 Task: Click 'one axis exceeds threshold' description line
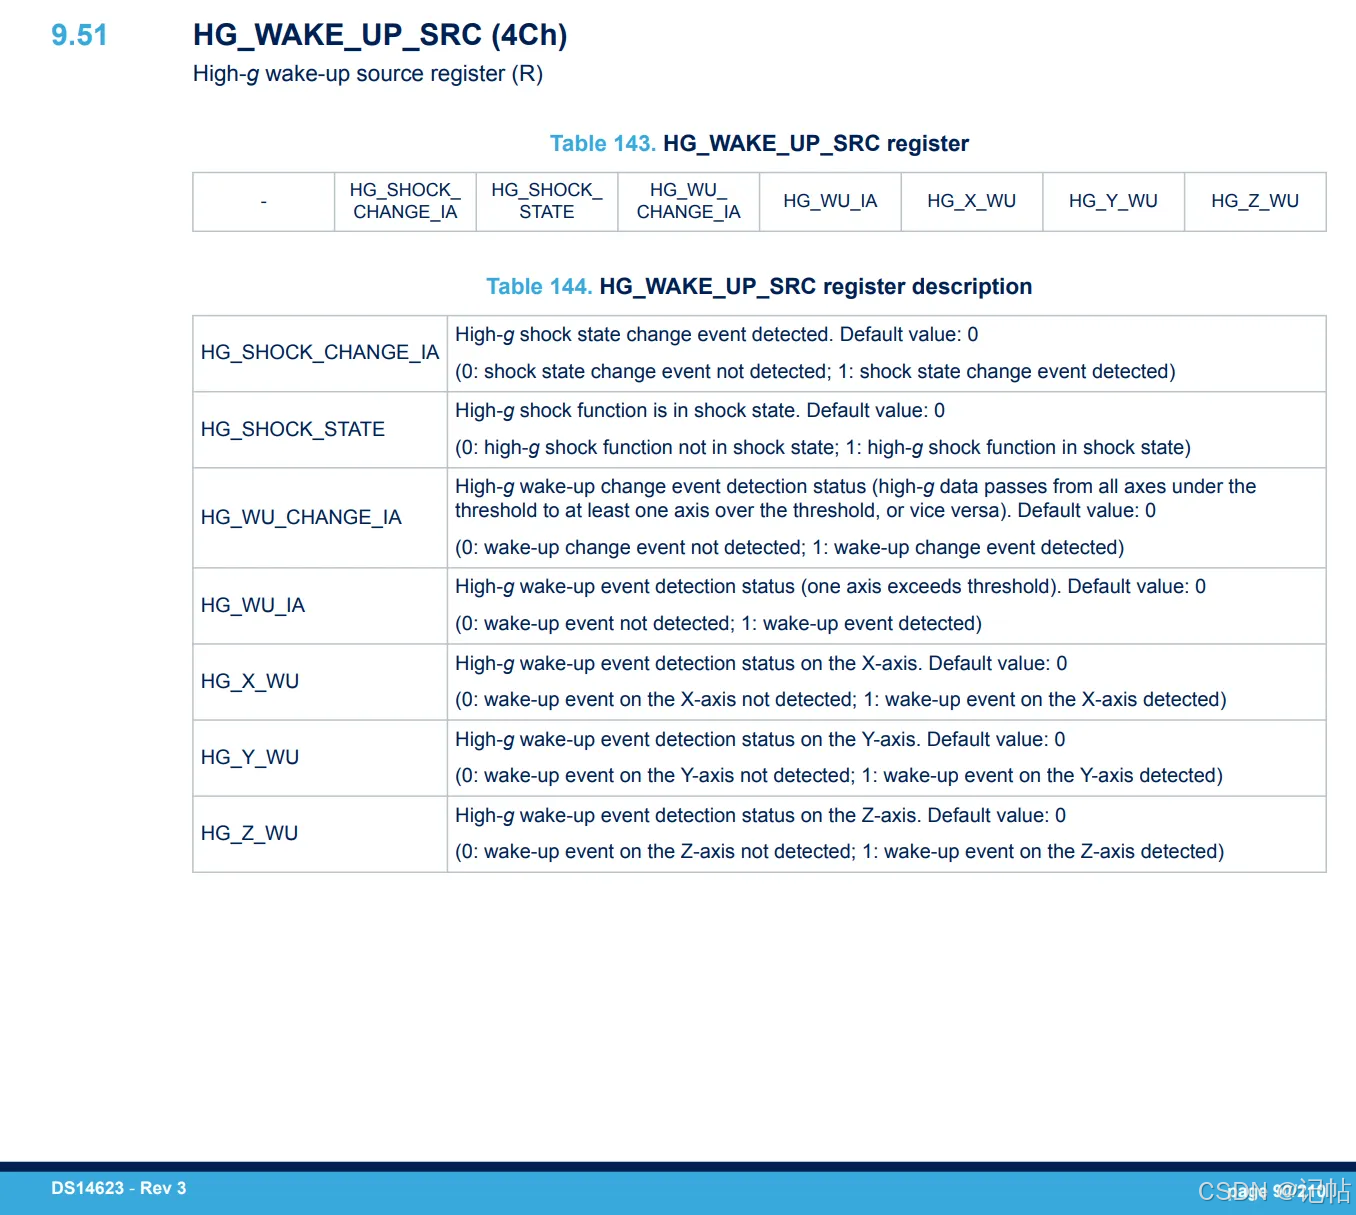click(830, 587)
